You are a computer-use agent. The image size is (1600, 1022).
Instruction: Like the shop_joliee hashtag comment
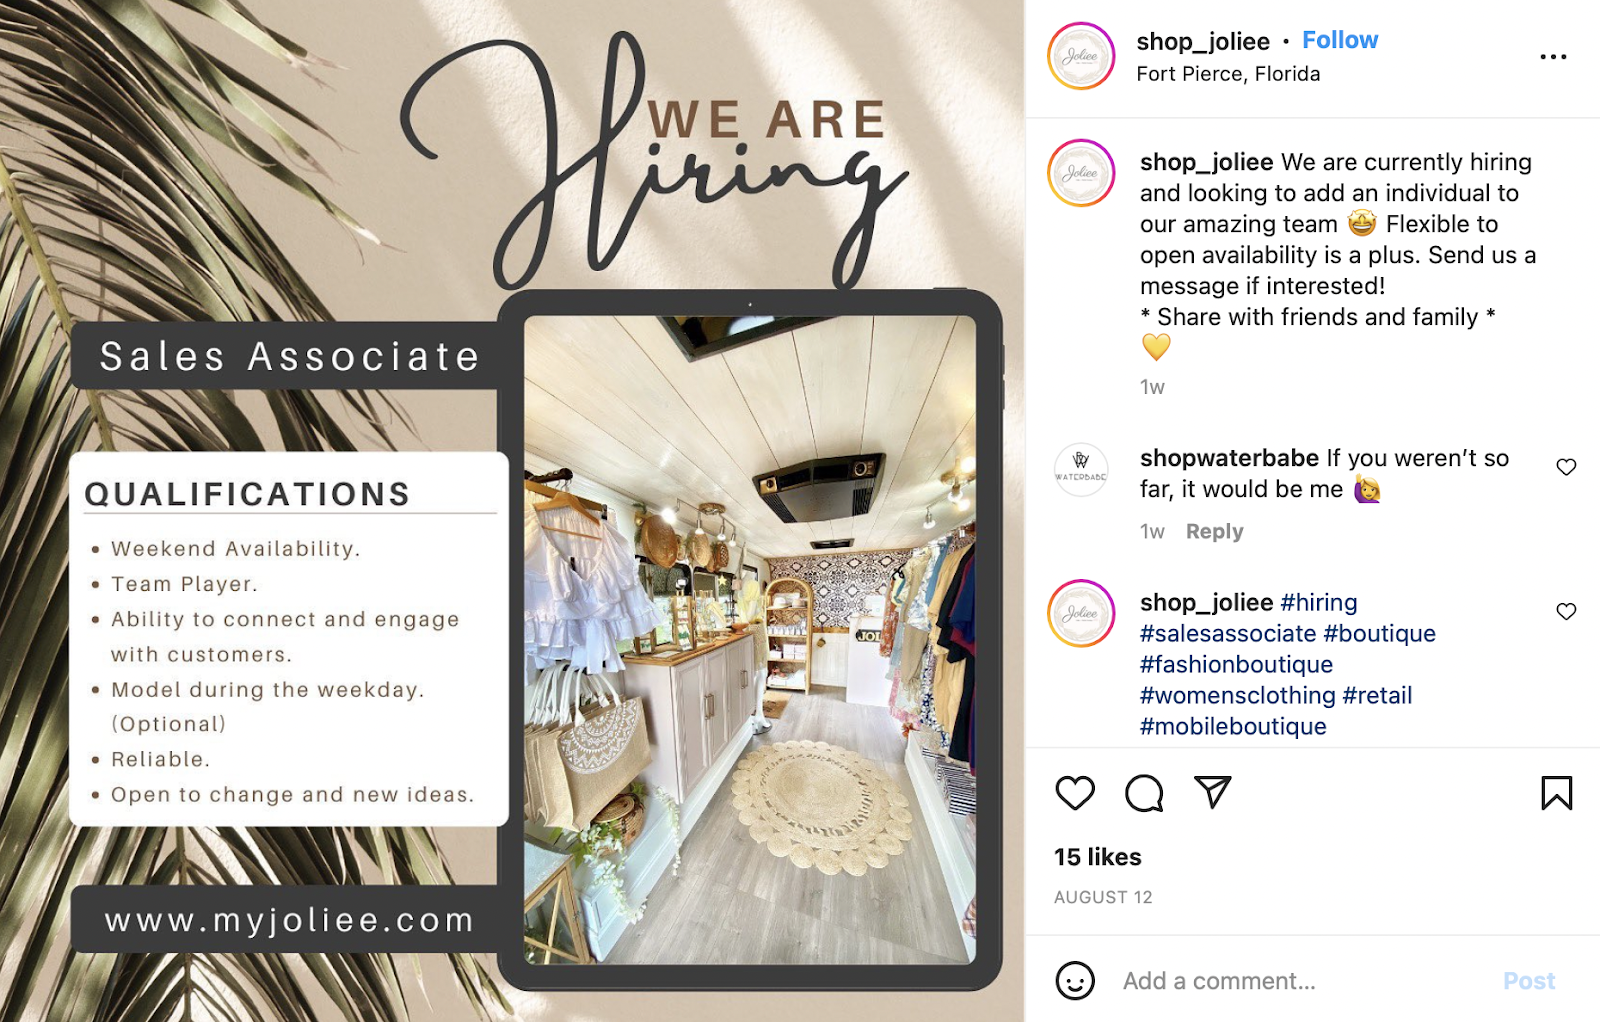tap(1566, 611)
